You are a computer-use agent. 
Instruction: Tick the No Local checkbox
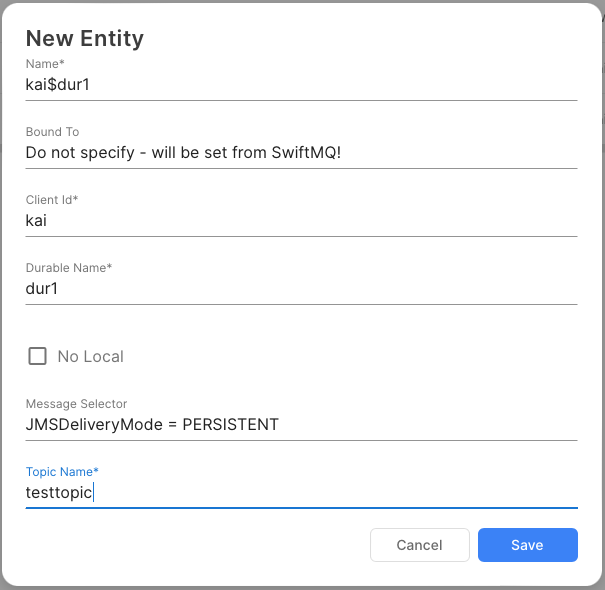pos(37,356)
